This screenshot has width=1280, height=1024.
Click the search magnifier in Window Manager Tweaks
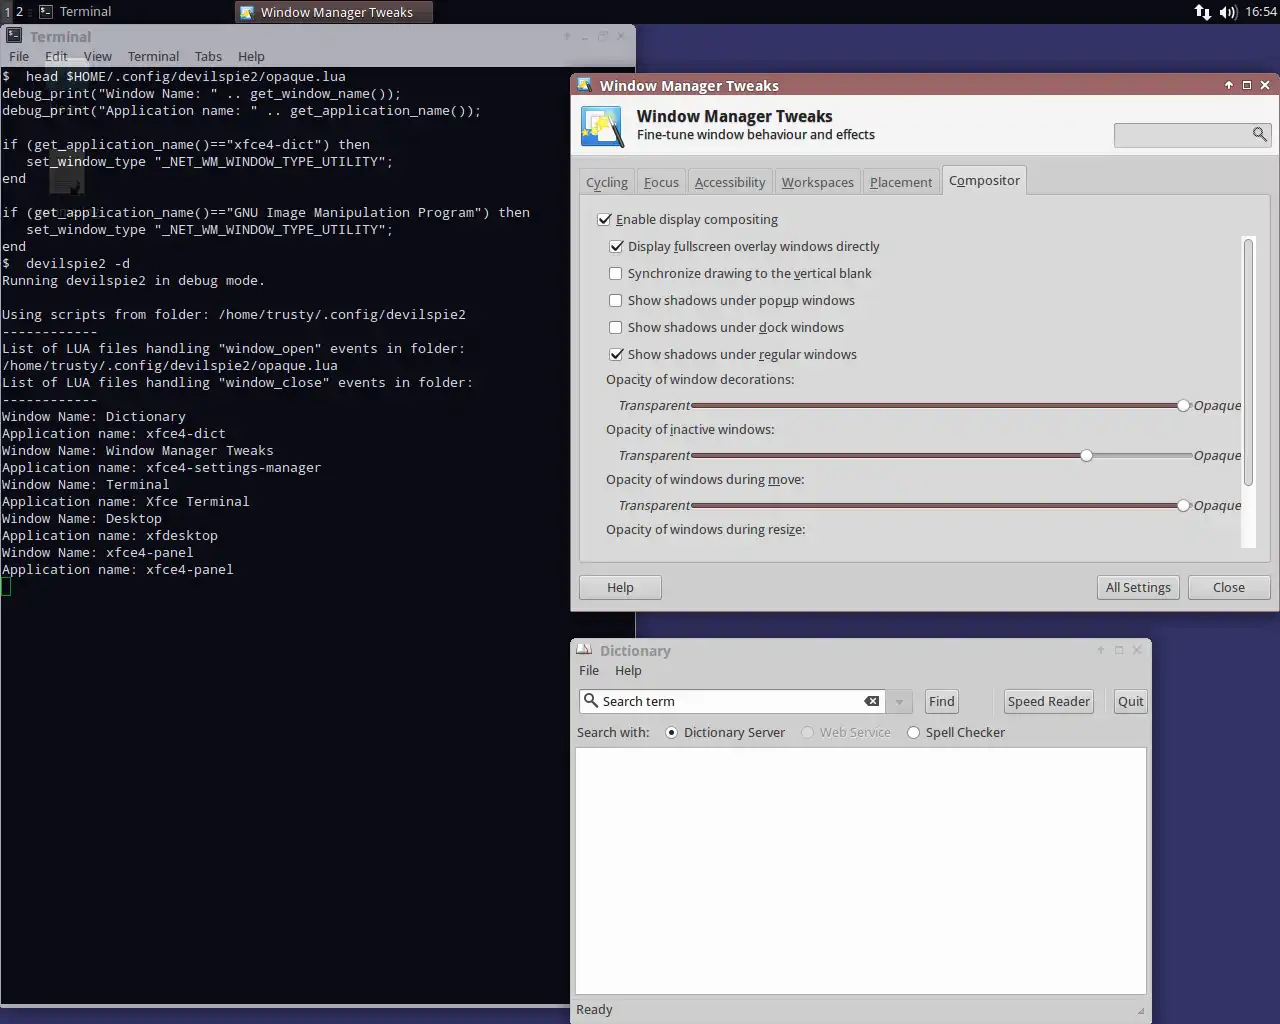[1259, 134]
